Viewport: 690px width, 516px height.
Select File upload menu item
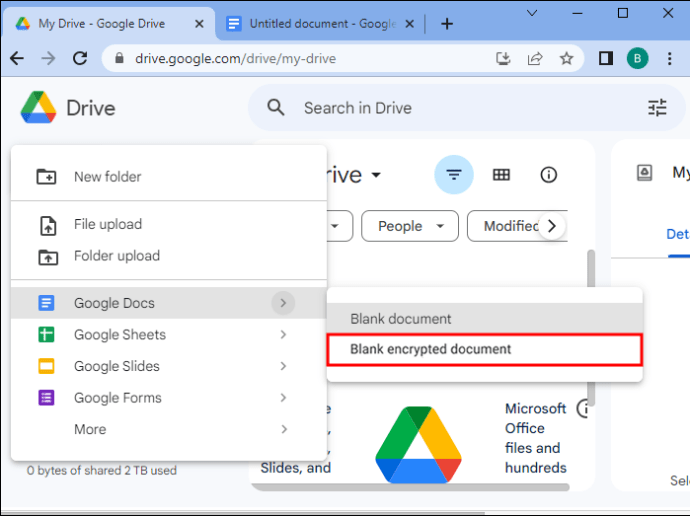169,224
